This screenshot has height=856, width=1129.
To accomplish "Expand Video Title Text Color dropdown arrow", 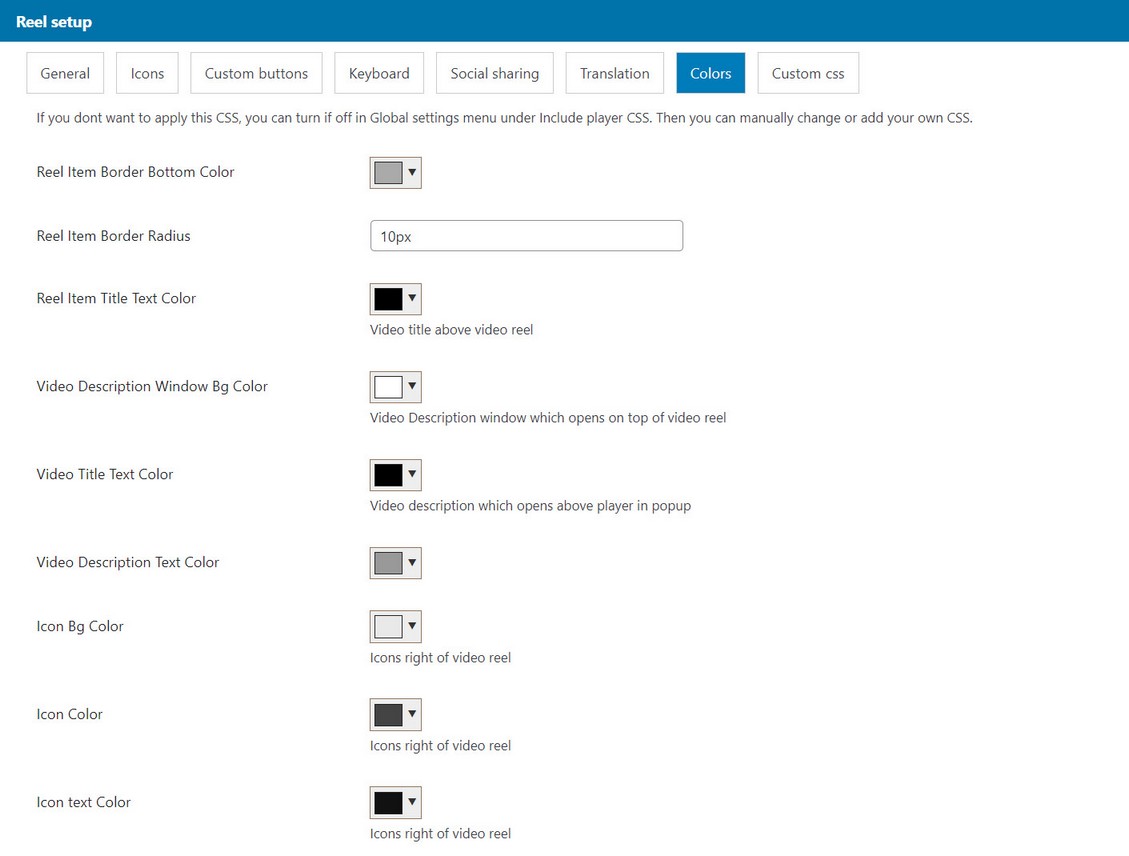I will point(412,474).
